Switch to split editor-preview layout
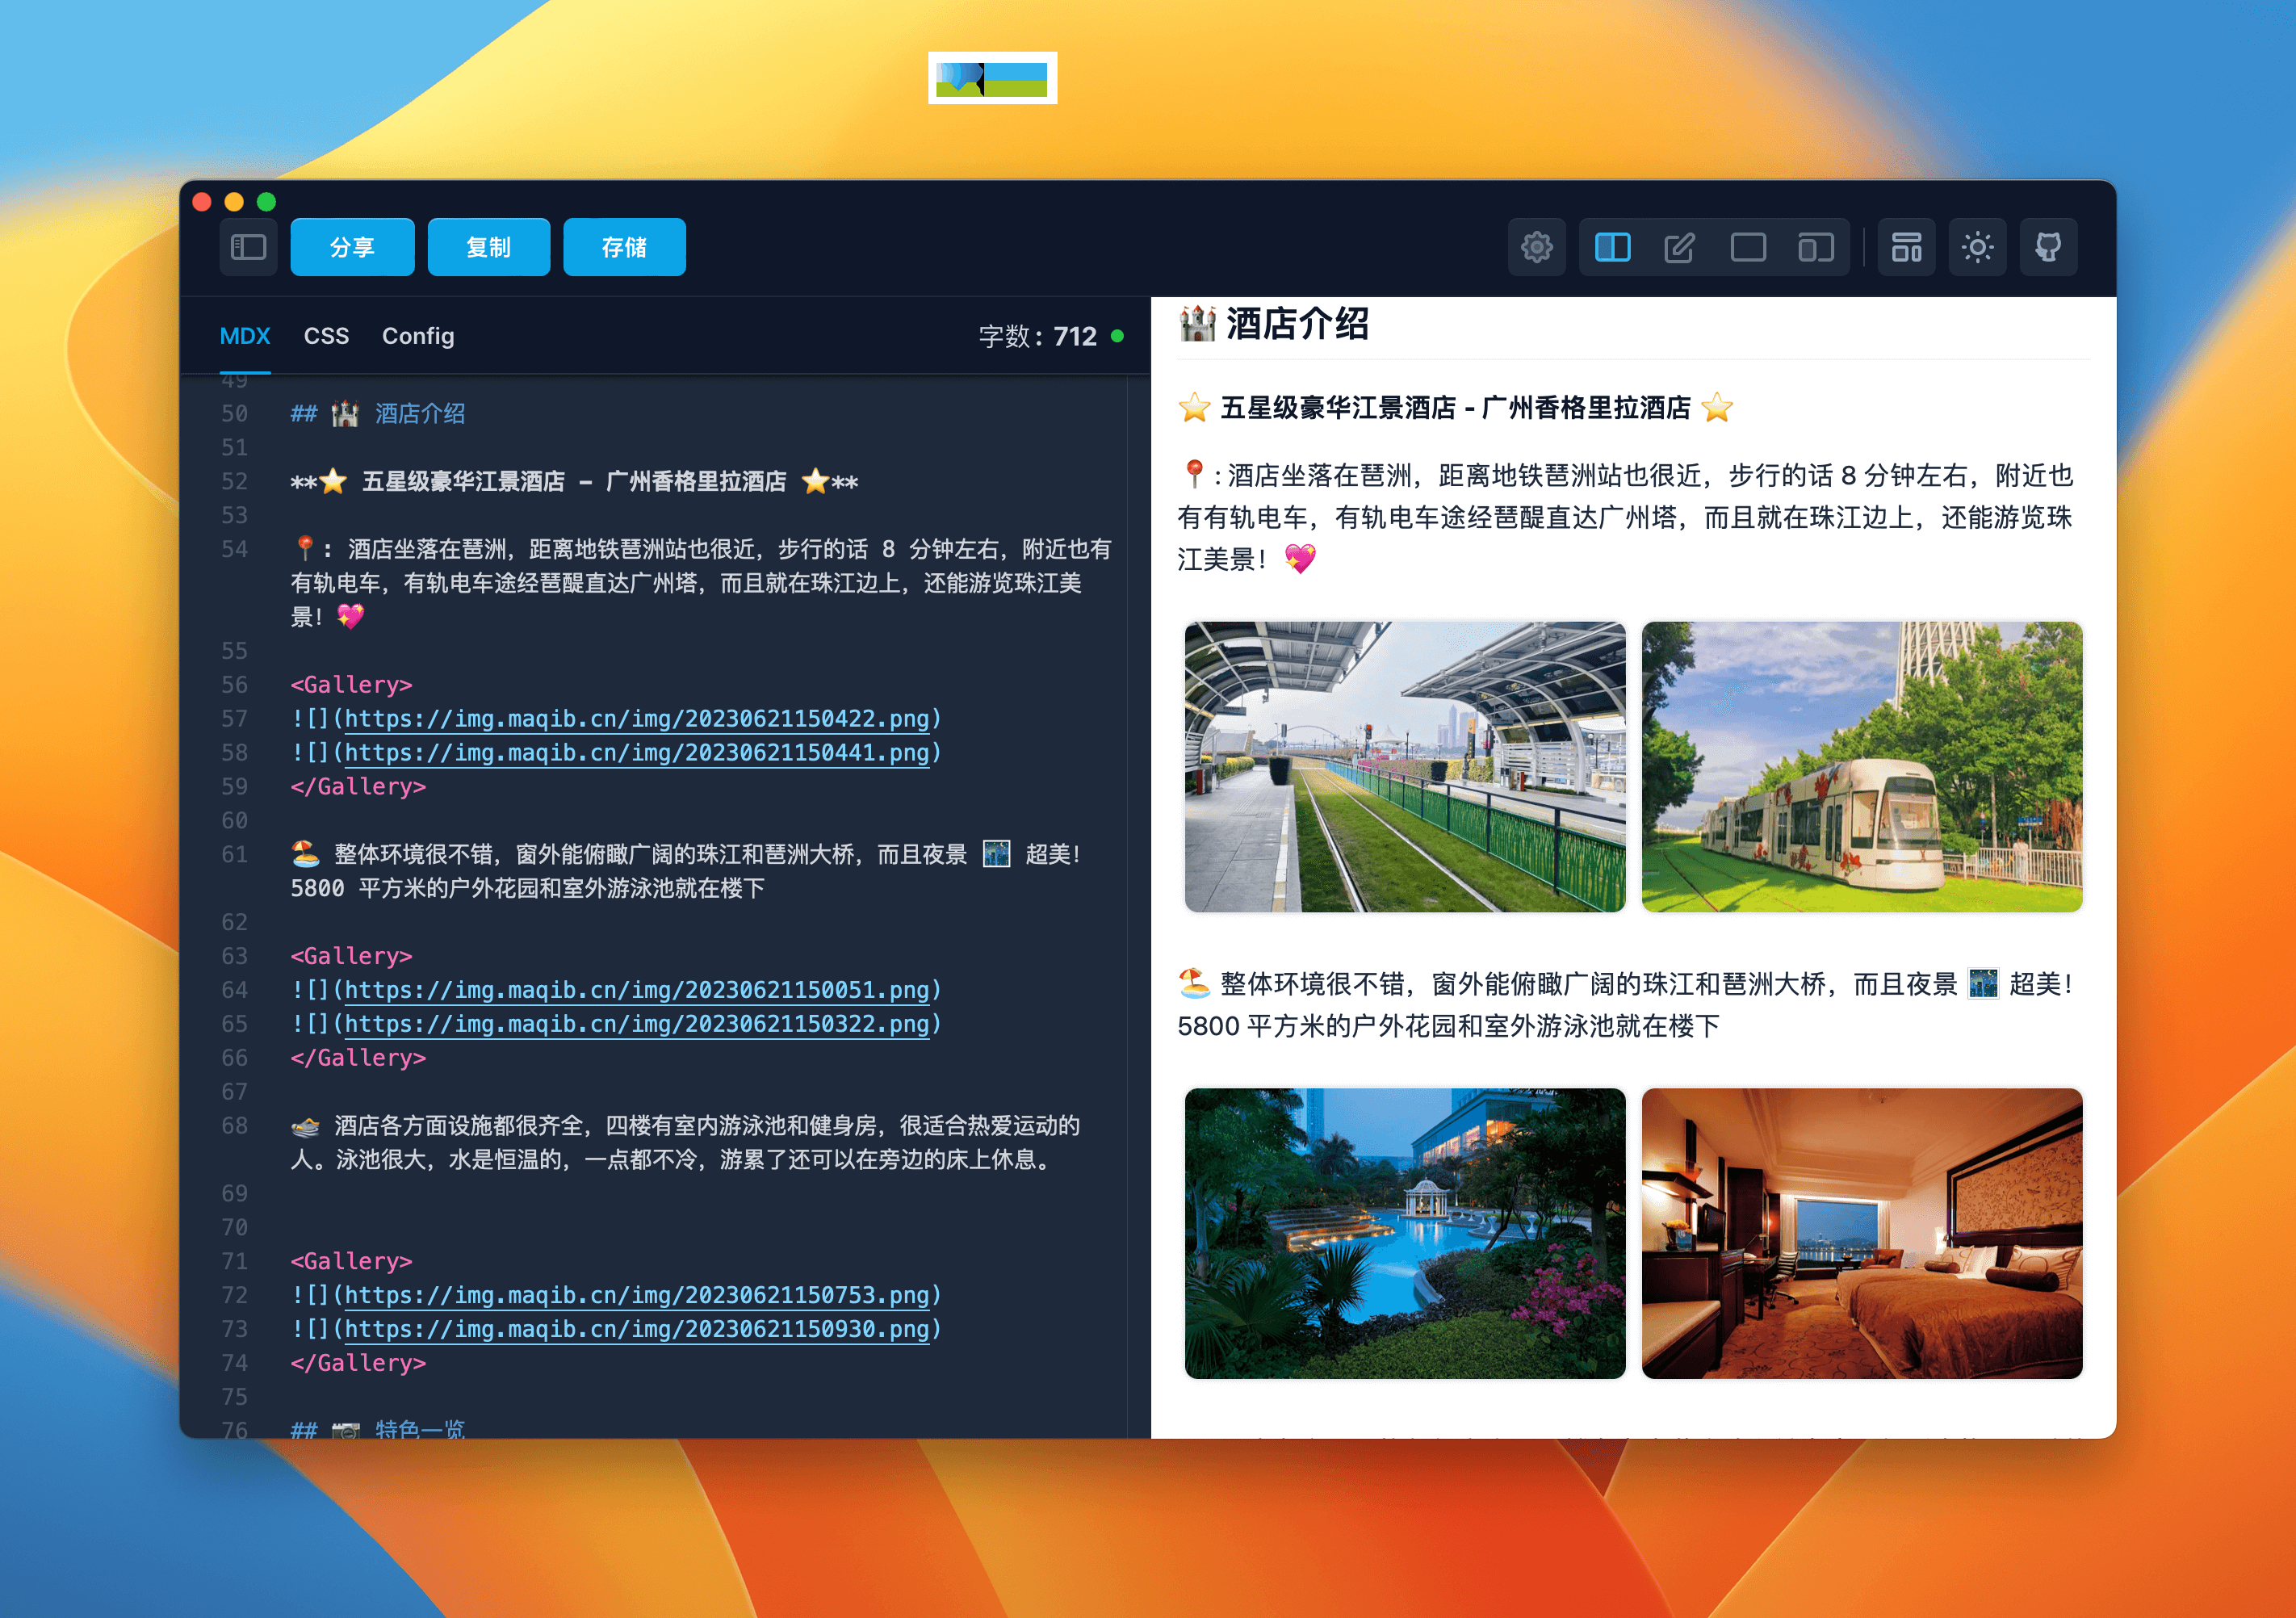Viewport: 2296px width, 1618px height. pyautogui.click(x=1612, y=247)
